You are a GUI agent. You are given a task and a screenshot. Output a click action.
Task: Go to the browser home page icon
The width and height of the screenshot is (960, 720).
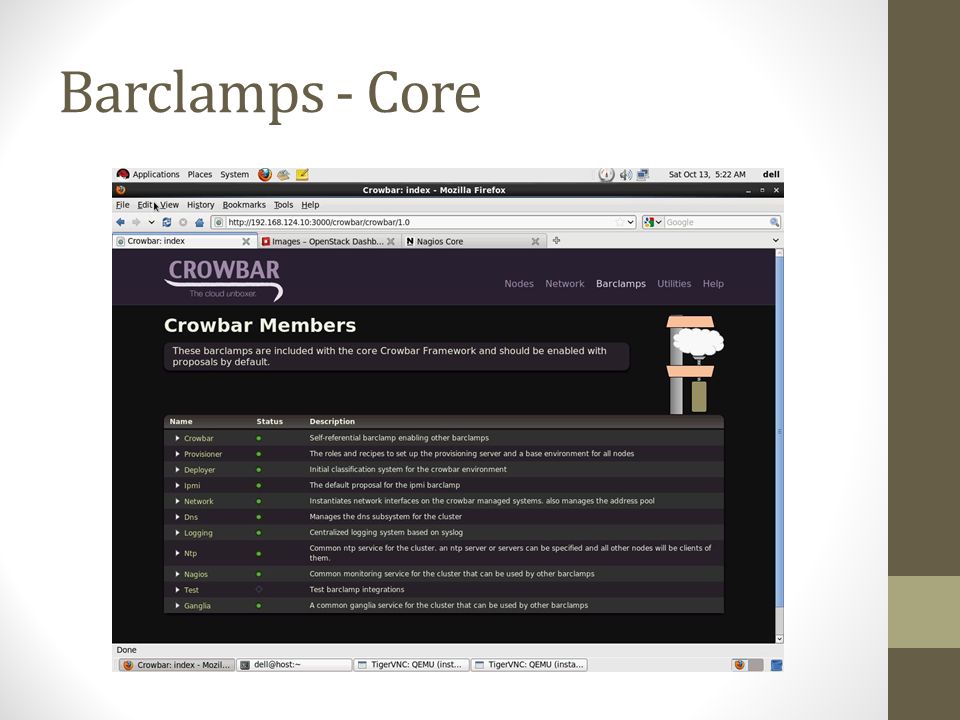click(x=199, y=222)
